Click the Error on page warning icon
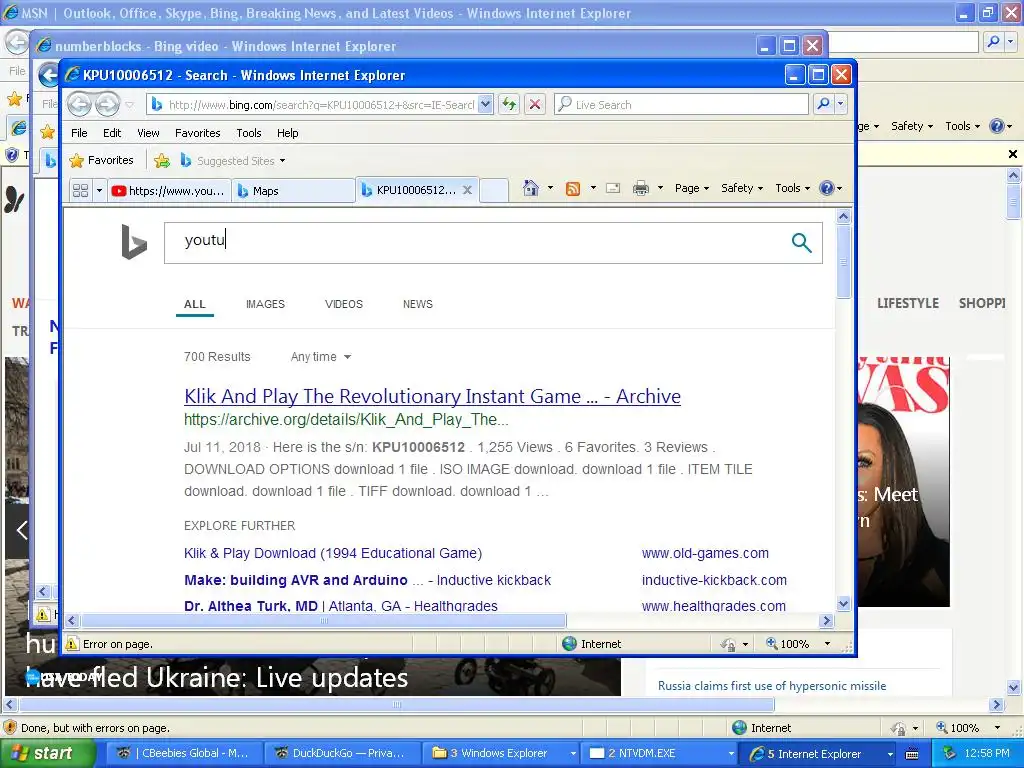The width and height of the screenshot is (1024, 768). tap(72, 644)
